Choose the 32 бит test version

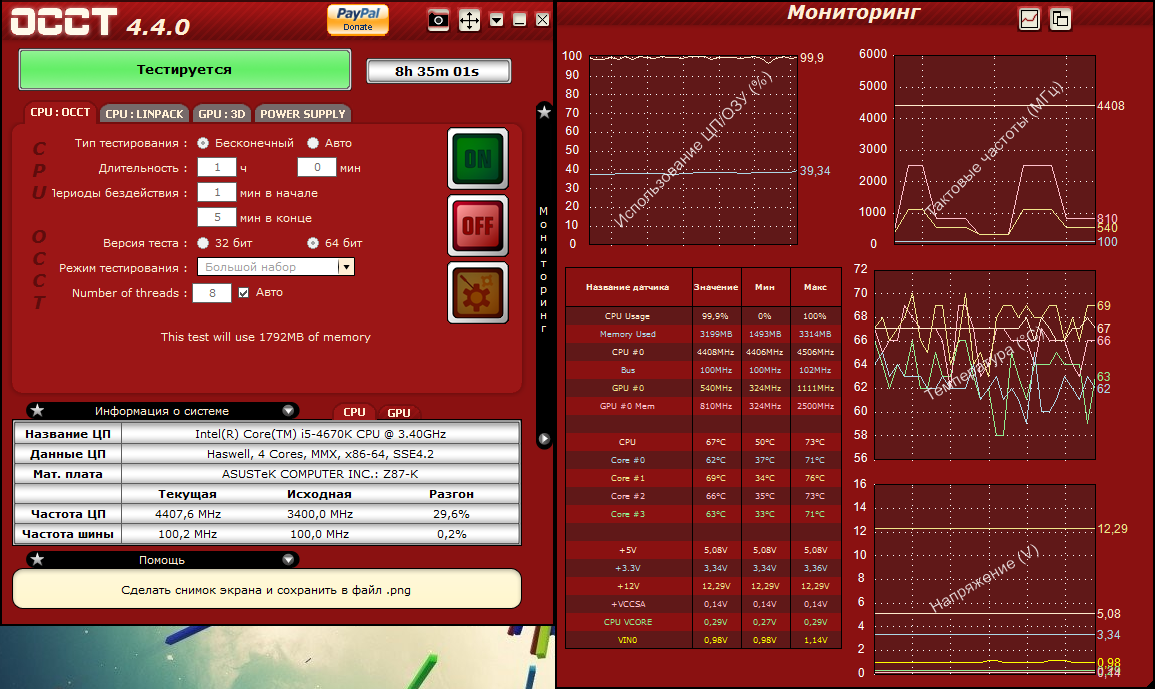click(203, 242)
